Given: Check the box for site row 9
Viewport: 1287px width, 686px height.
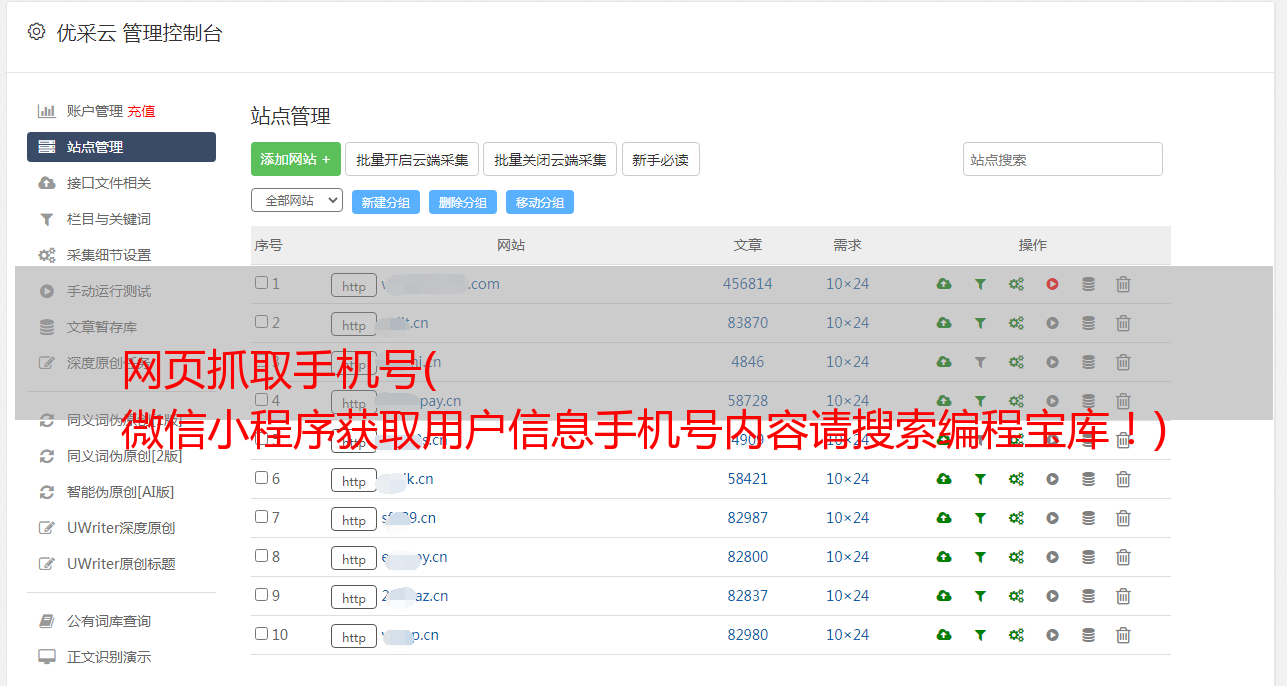Looking at the screenshot, I should click(x=261, y=595).
